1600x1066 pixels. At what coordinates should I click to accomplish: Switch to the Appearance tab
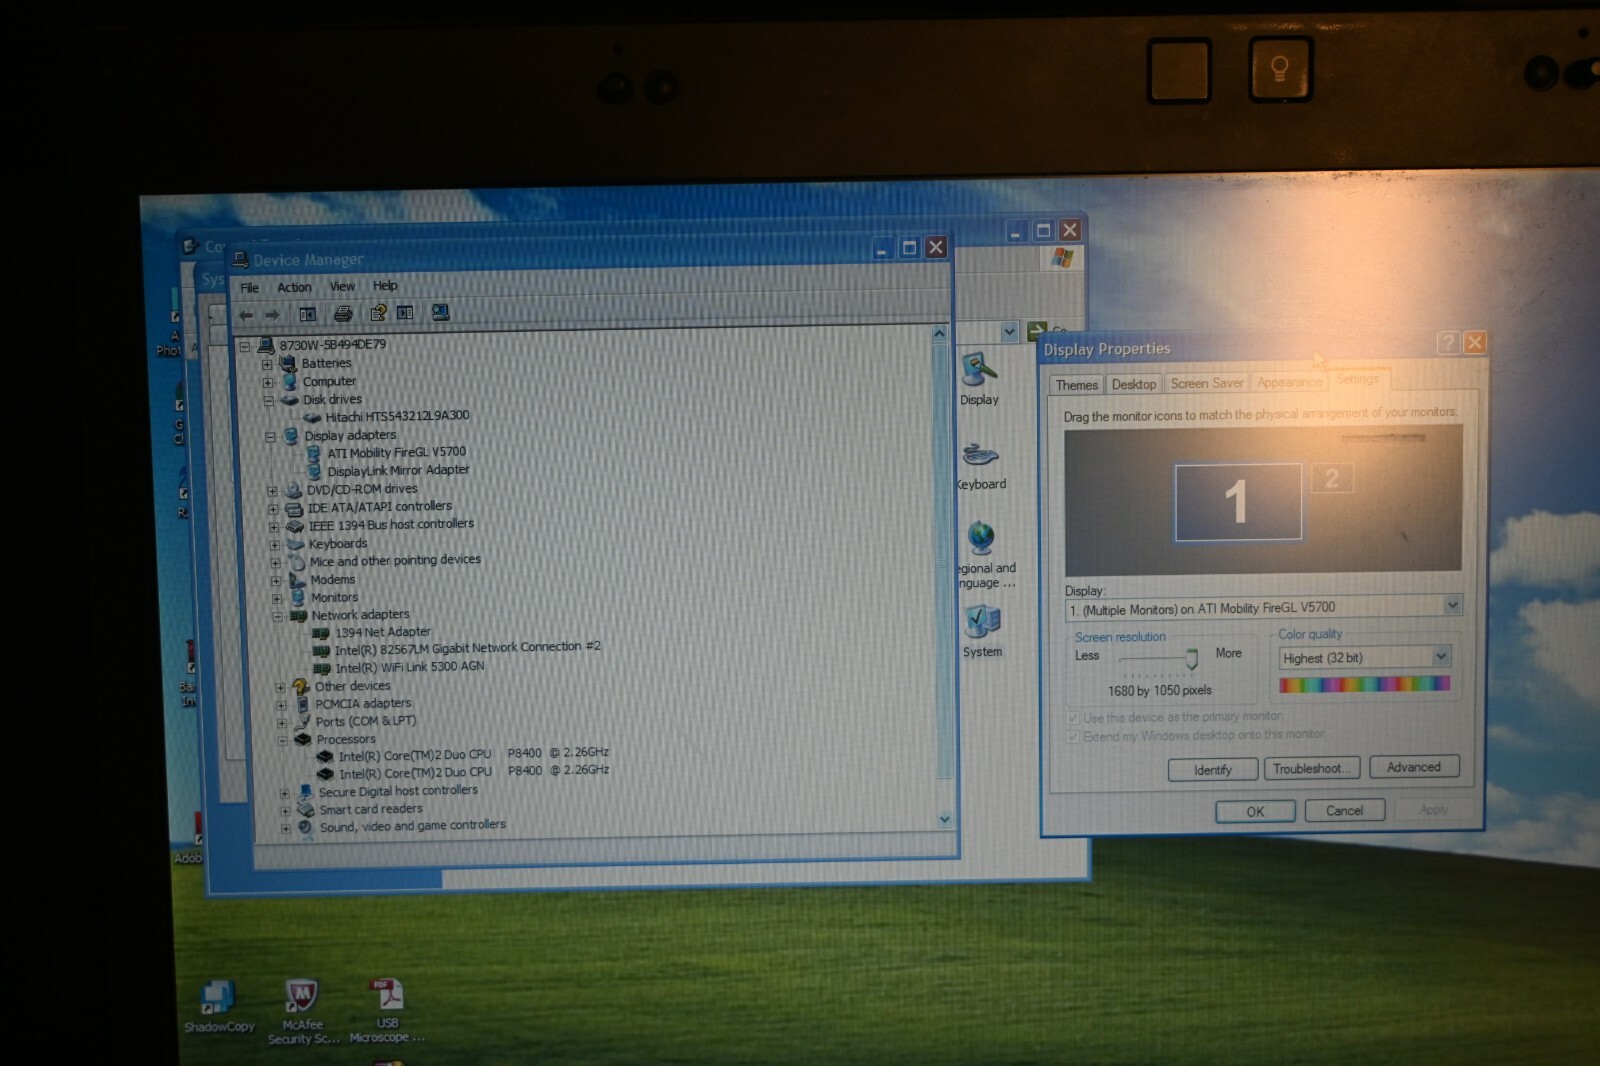1290,382
